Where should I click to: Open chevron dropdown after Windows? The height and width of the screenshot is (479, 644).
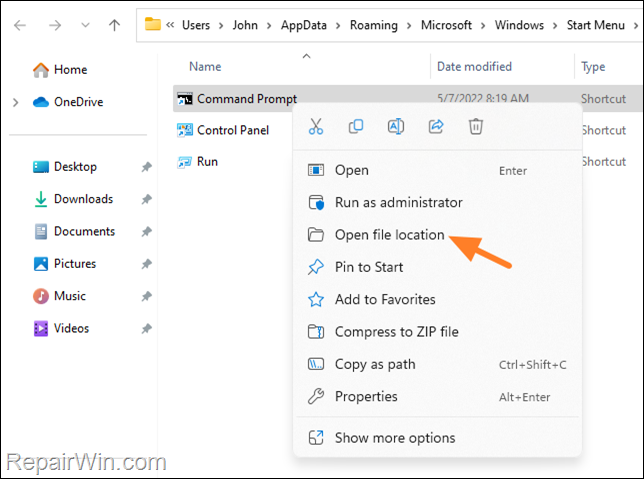[555, 26]
